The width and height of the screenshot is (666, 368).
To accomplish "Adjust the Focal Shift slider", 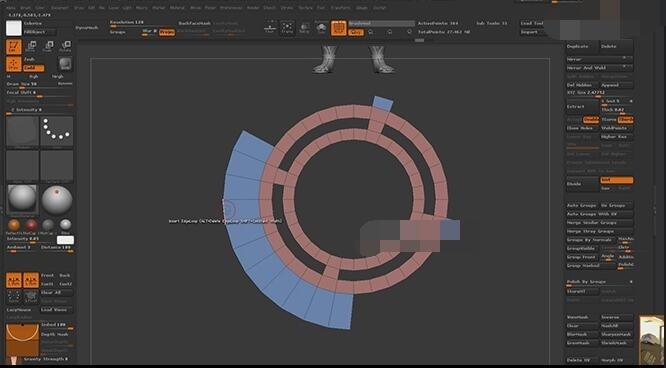I will click(x=40, y=93).
